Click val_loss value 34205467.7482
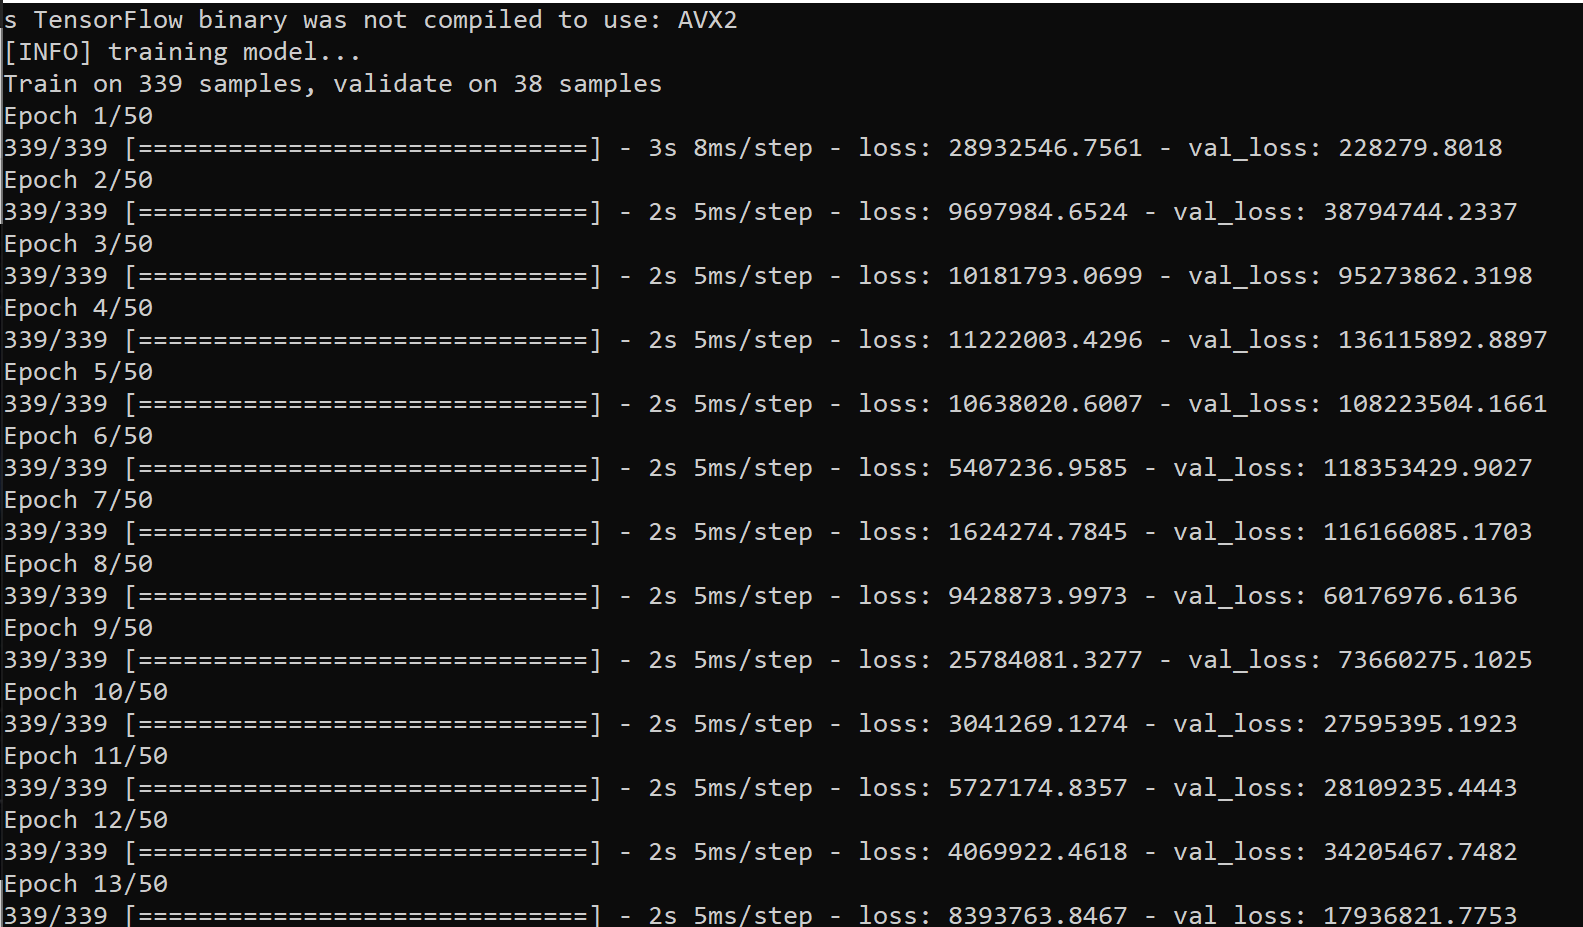This screenshot has width=1583, height=927. (x=1420, y=852)
